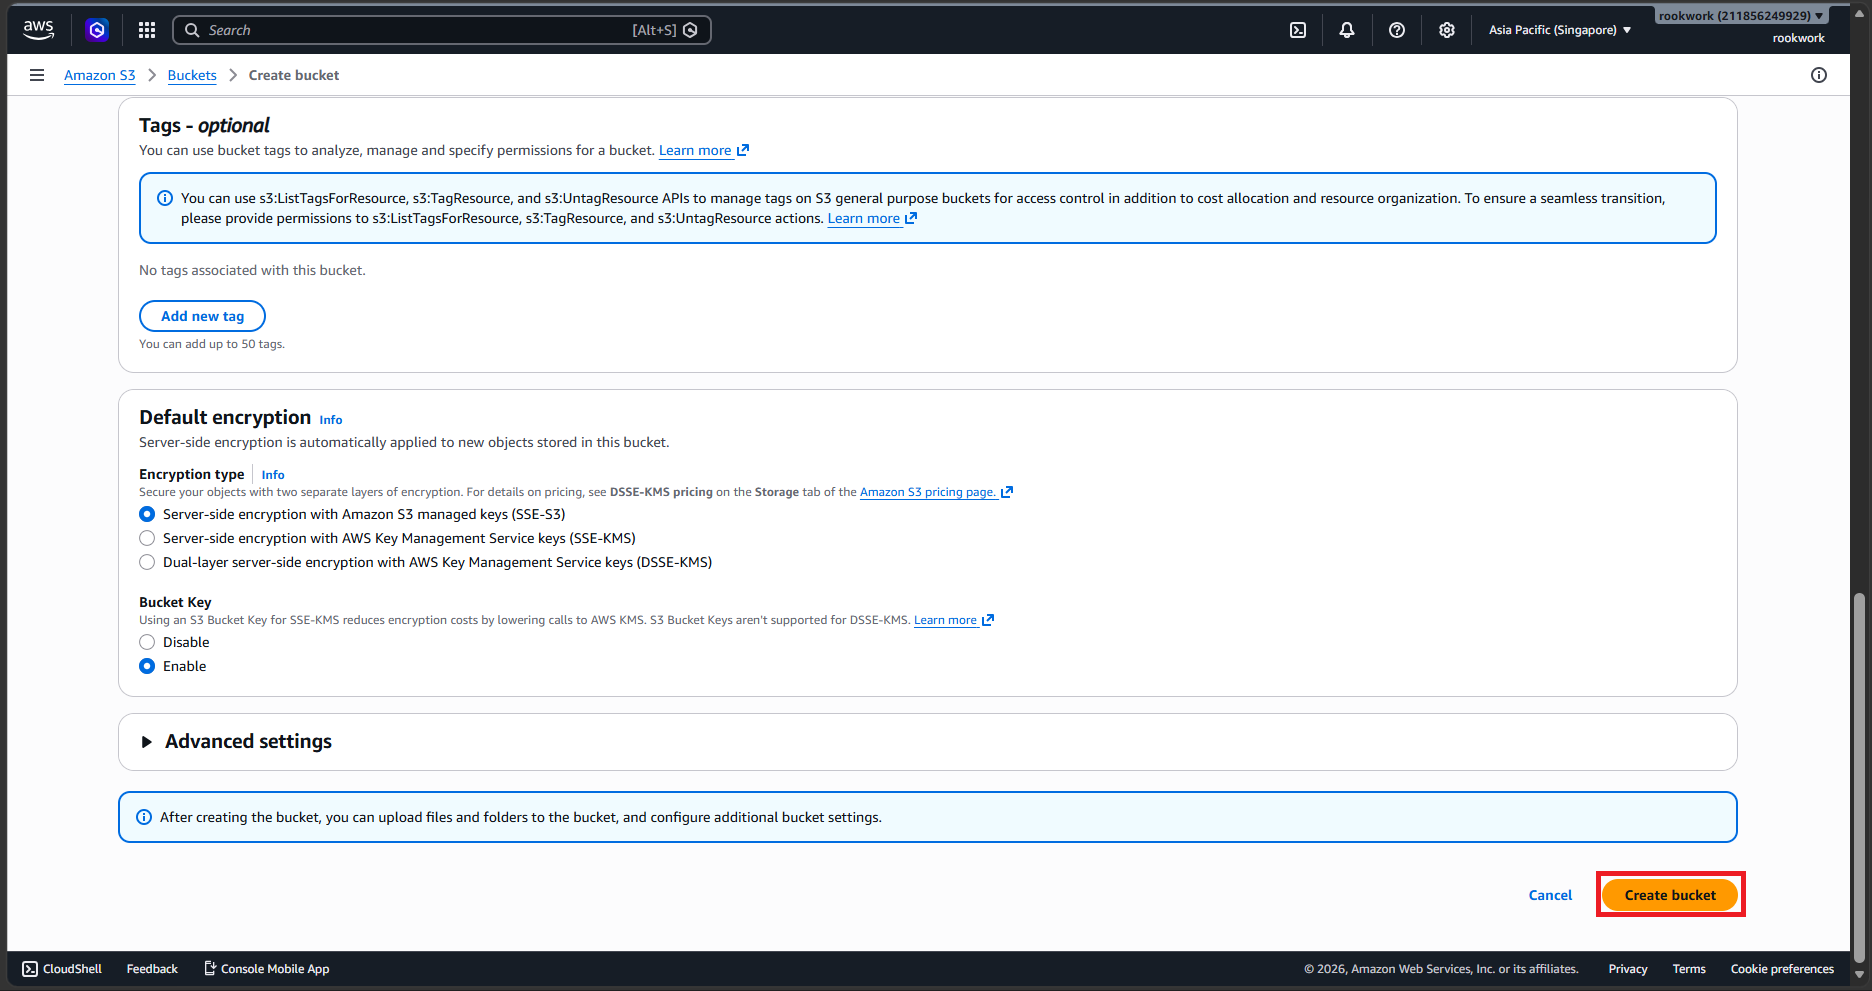Open the info panel icon at right
Viewport: 1872px width, 991px height.
[1819, 75]
